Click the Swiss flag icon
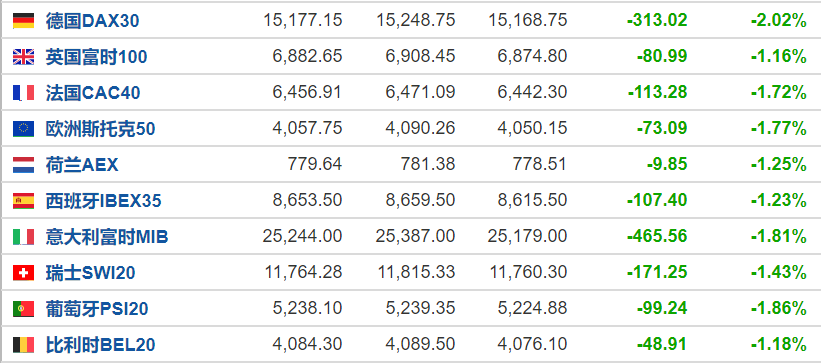The height and width of the screenshot is (363, 821). click(x=24, y=272)
